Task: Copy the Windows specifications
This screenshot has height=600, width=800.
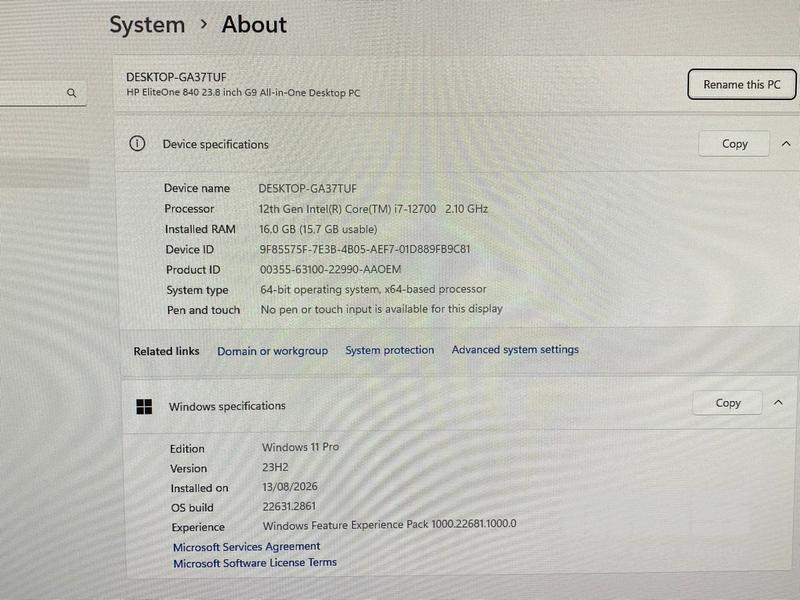Action: click(x=727, y=403)
